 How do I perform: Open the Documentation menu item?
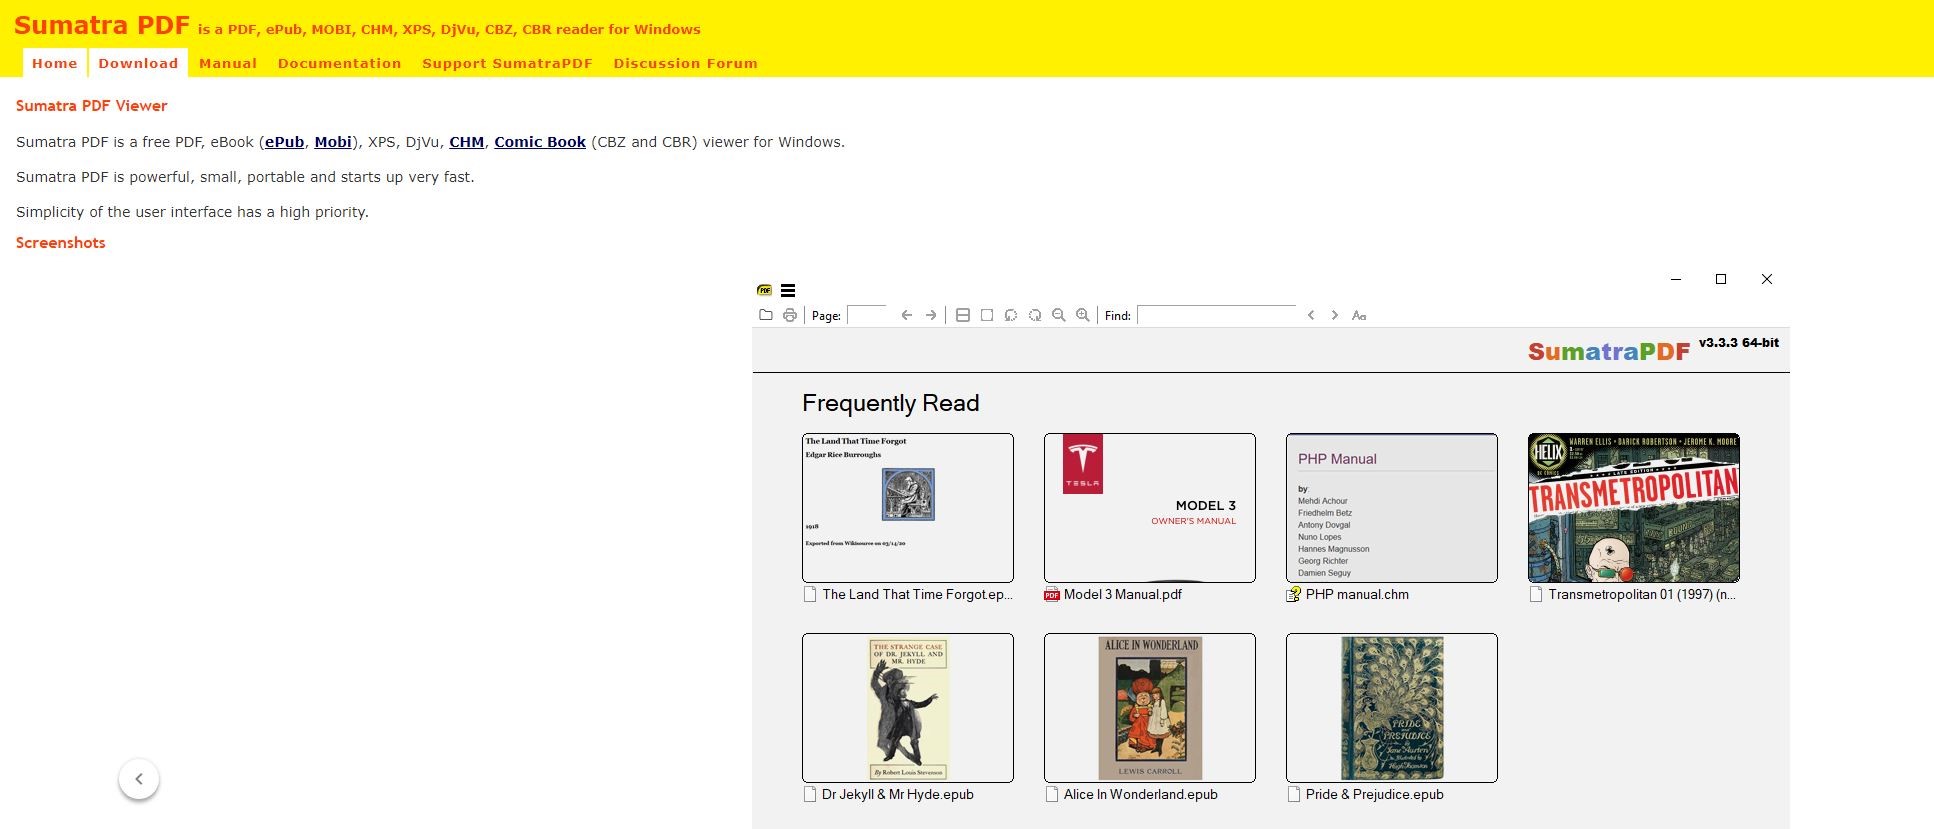pyautogui.click(x=340, y=63)
